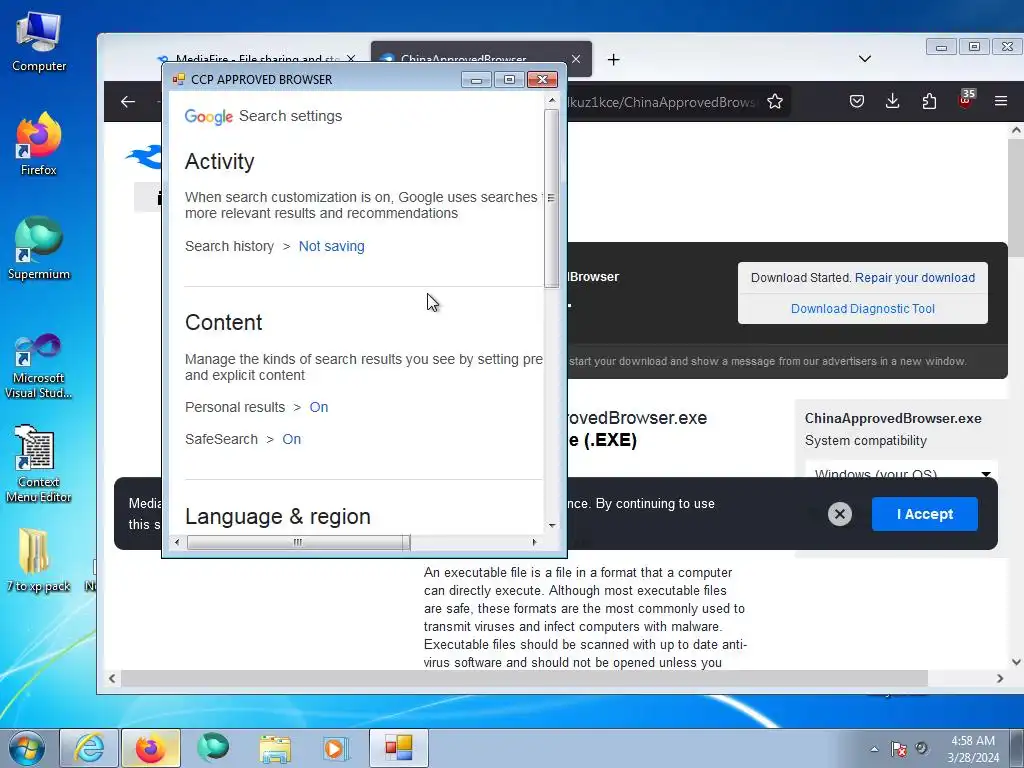
Task: Open the 7 to xp pack folder
Action: point(39,560)
